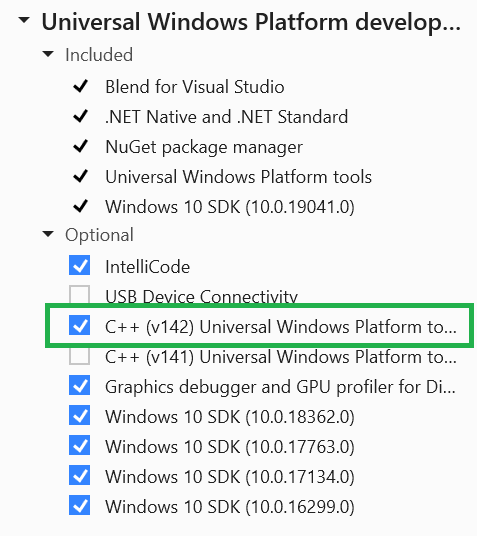Screen dimensions: 477x536
Task: Collapse the Universal Windows Platform development section
Action: pos(24,21)
